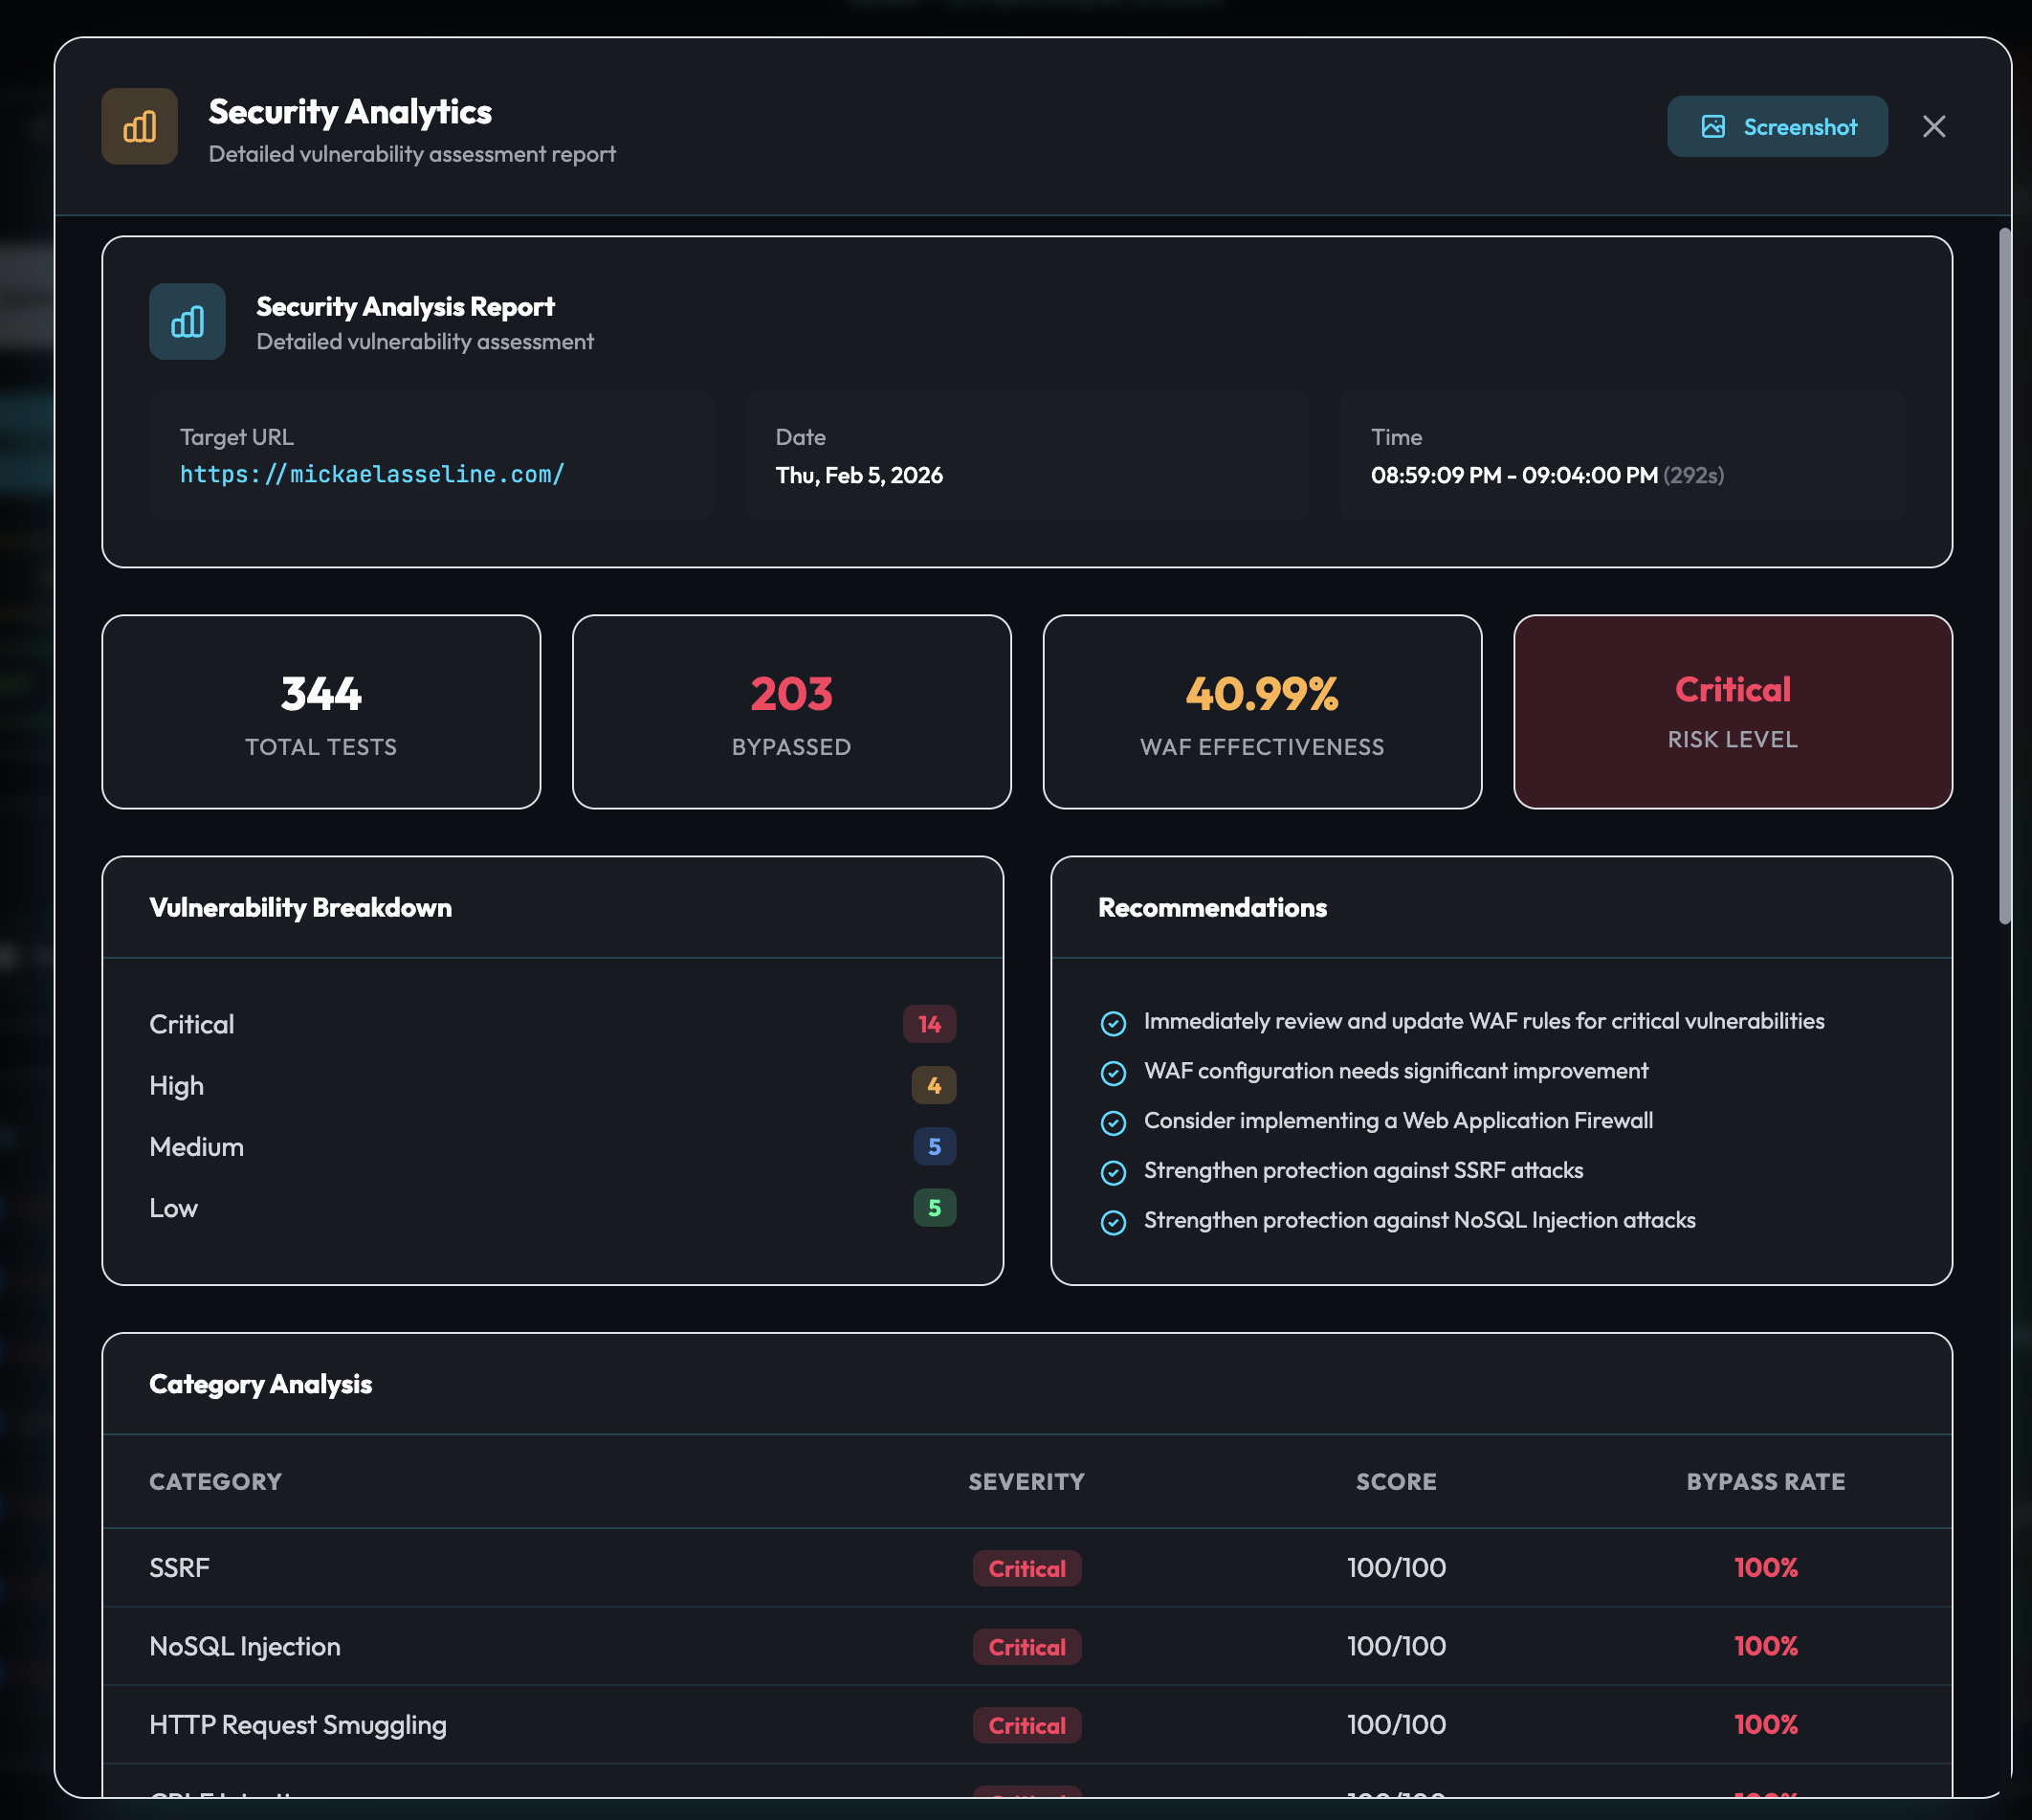Select the 40.99% WAF Effectiveness card
Image resolution: width=2032 pixels, height=1820 pixels.
point(1262,712)
